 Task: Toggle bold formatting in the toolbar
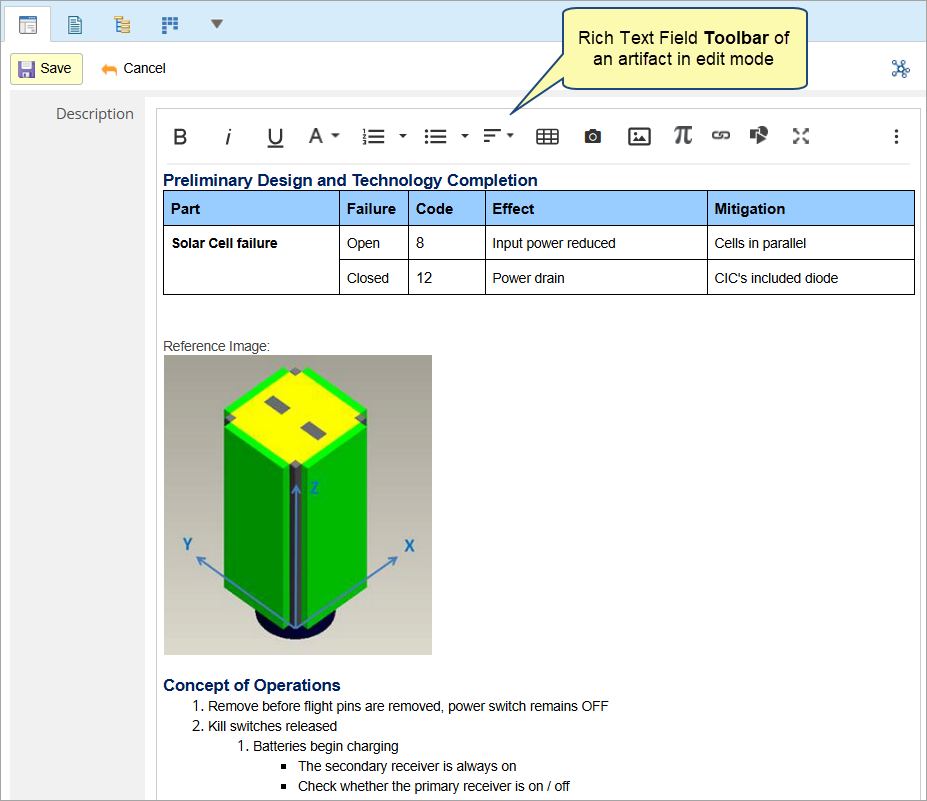click(x=180, y=137)
